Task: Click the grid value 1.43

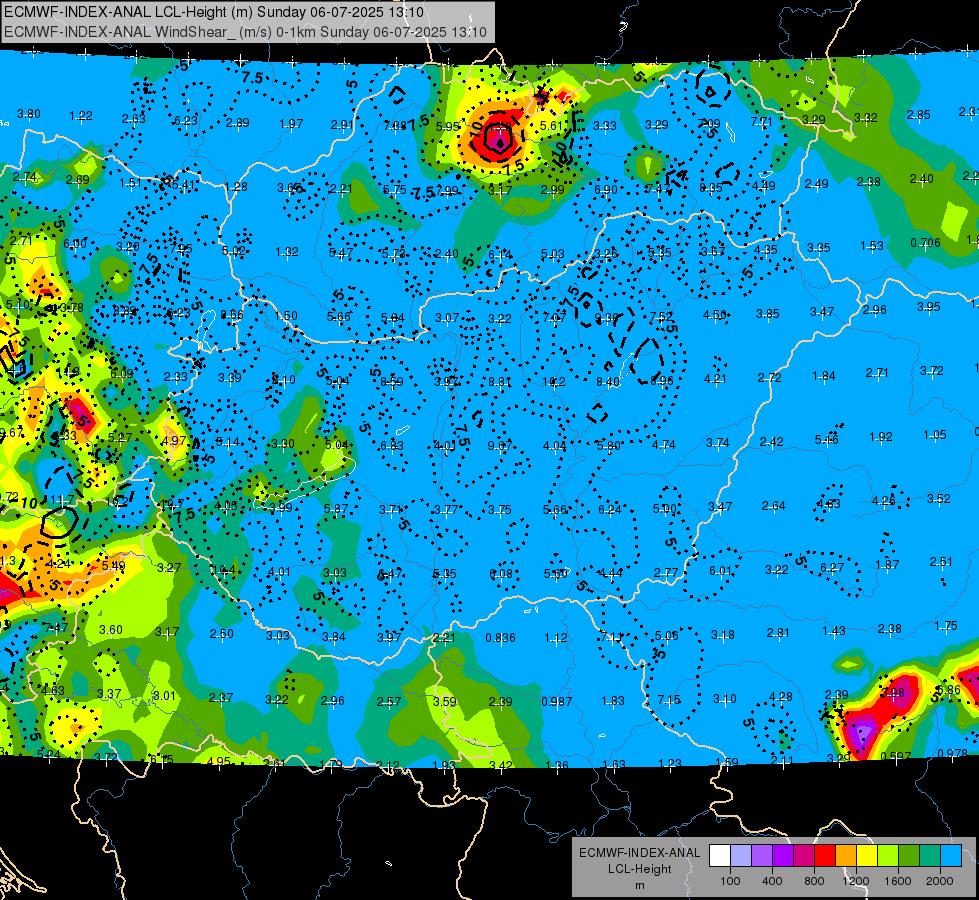Action: tap(834, 631)
